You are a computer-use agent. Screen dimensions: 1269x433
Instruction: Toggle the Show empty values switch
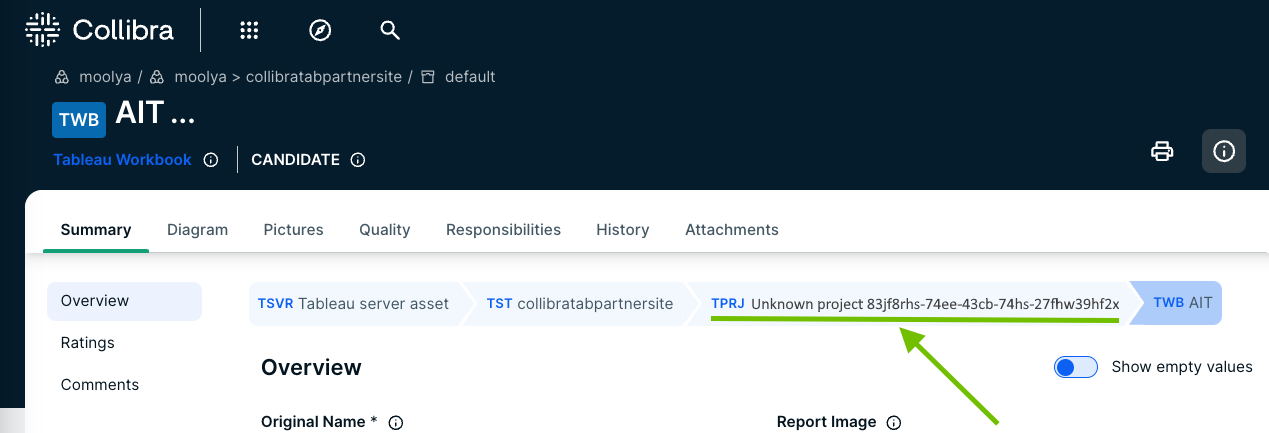[1075, 367]
